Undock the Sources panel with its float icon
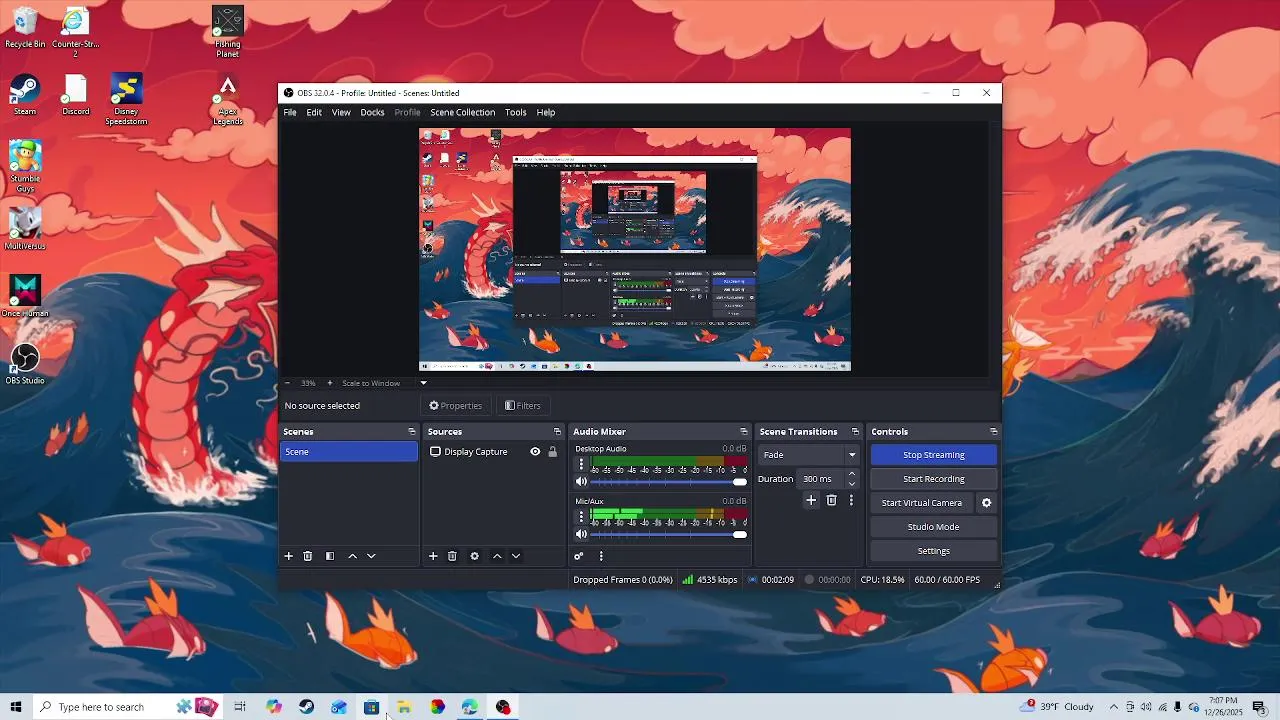This screenshot has height=720, width=1280. [555, 432]
